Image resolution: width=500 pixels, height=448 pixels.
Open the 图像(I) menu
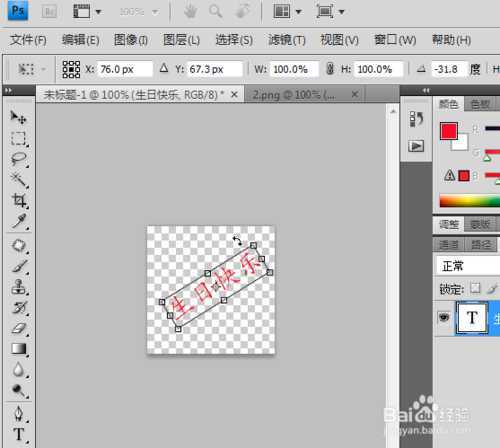pyautogui.click(x=131, y=40)
